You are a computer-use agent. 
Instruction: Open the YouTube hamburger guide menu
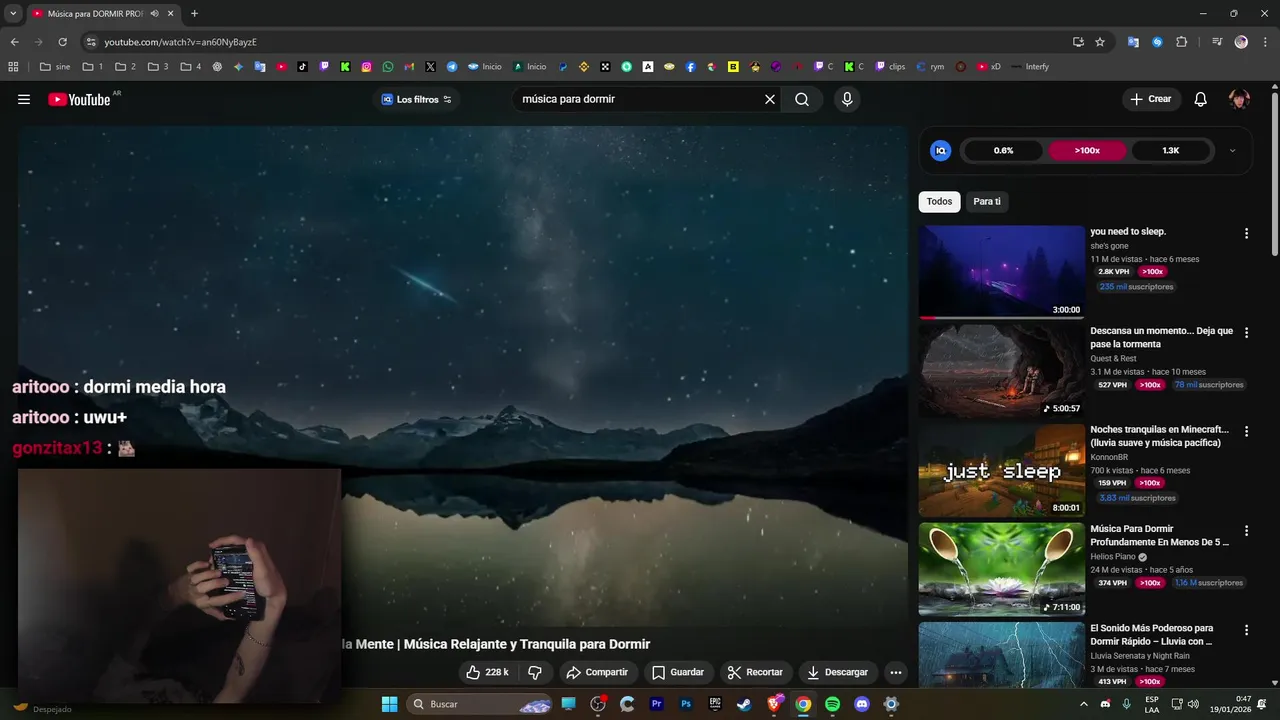pyautogui.click(x=24, y=99)
